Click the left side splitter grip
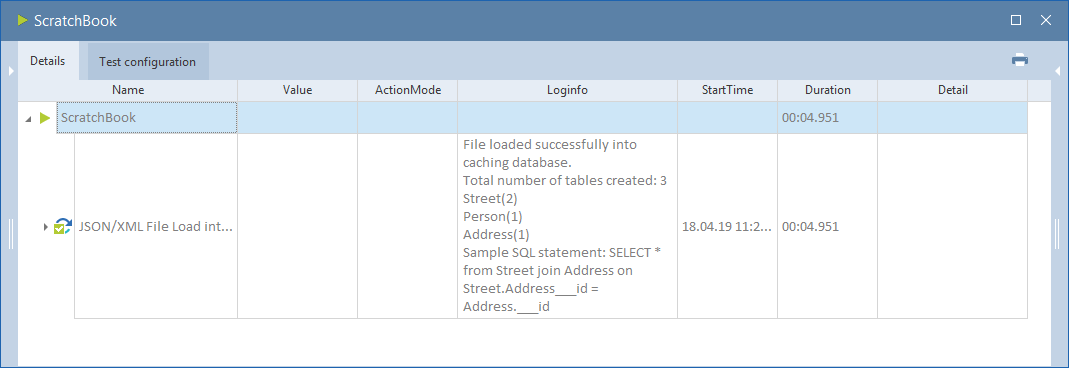Viewport: 1069px width, 368px height. point(11,234)
